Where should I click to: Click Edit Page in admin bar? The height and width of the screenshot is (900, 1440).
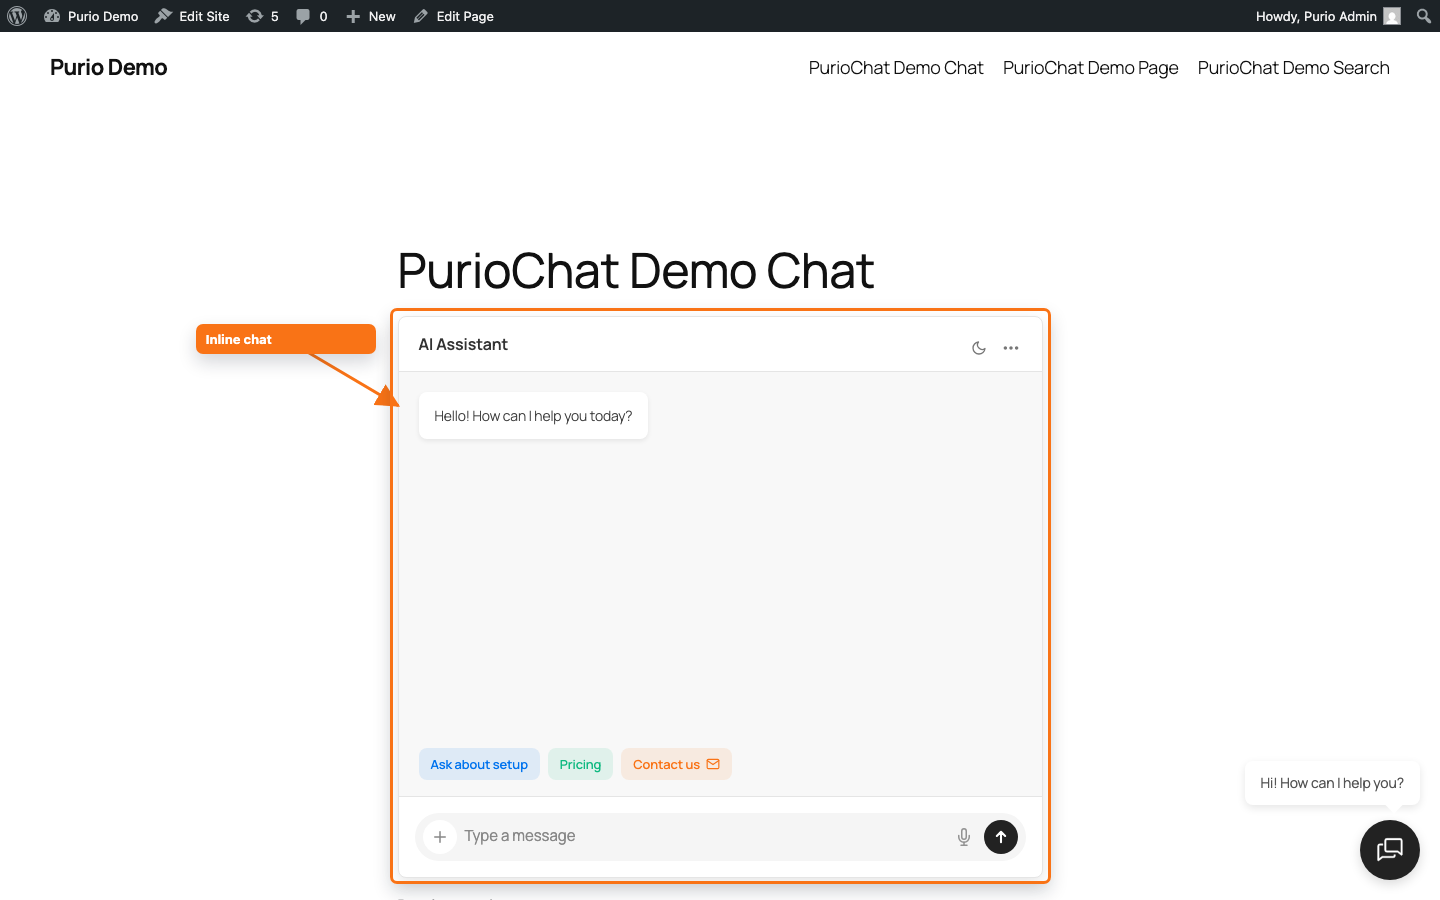[453, 16]
